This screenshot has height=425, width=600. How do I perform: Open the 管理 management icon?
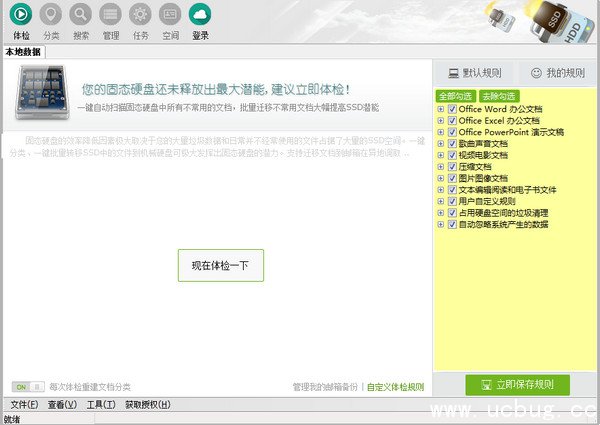click(x=111, y=16)
